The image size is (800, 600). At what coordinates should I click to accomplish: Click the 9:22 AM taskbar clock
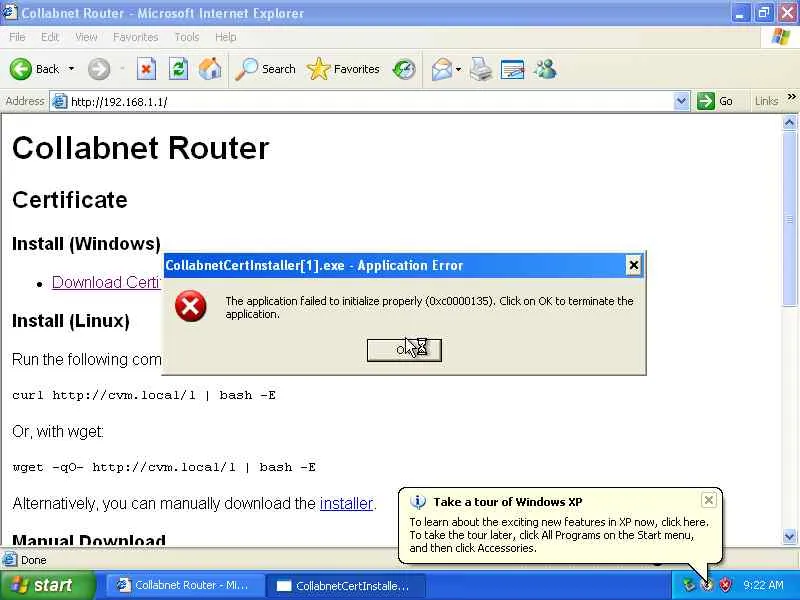pos(763,585)
